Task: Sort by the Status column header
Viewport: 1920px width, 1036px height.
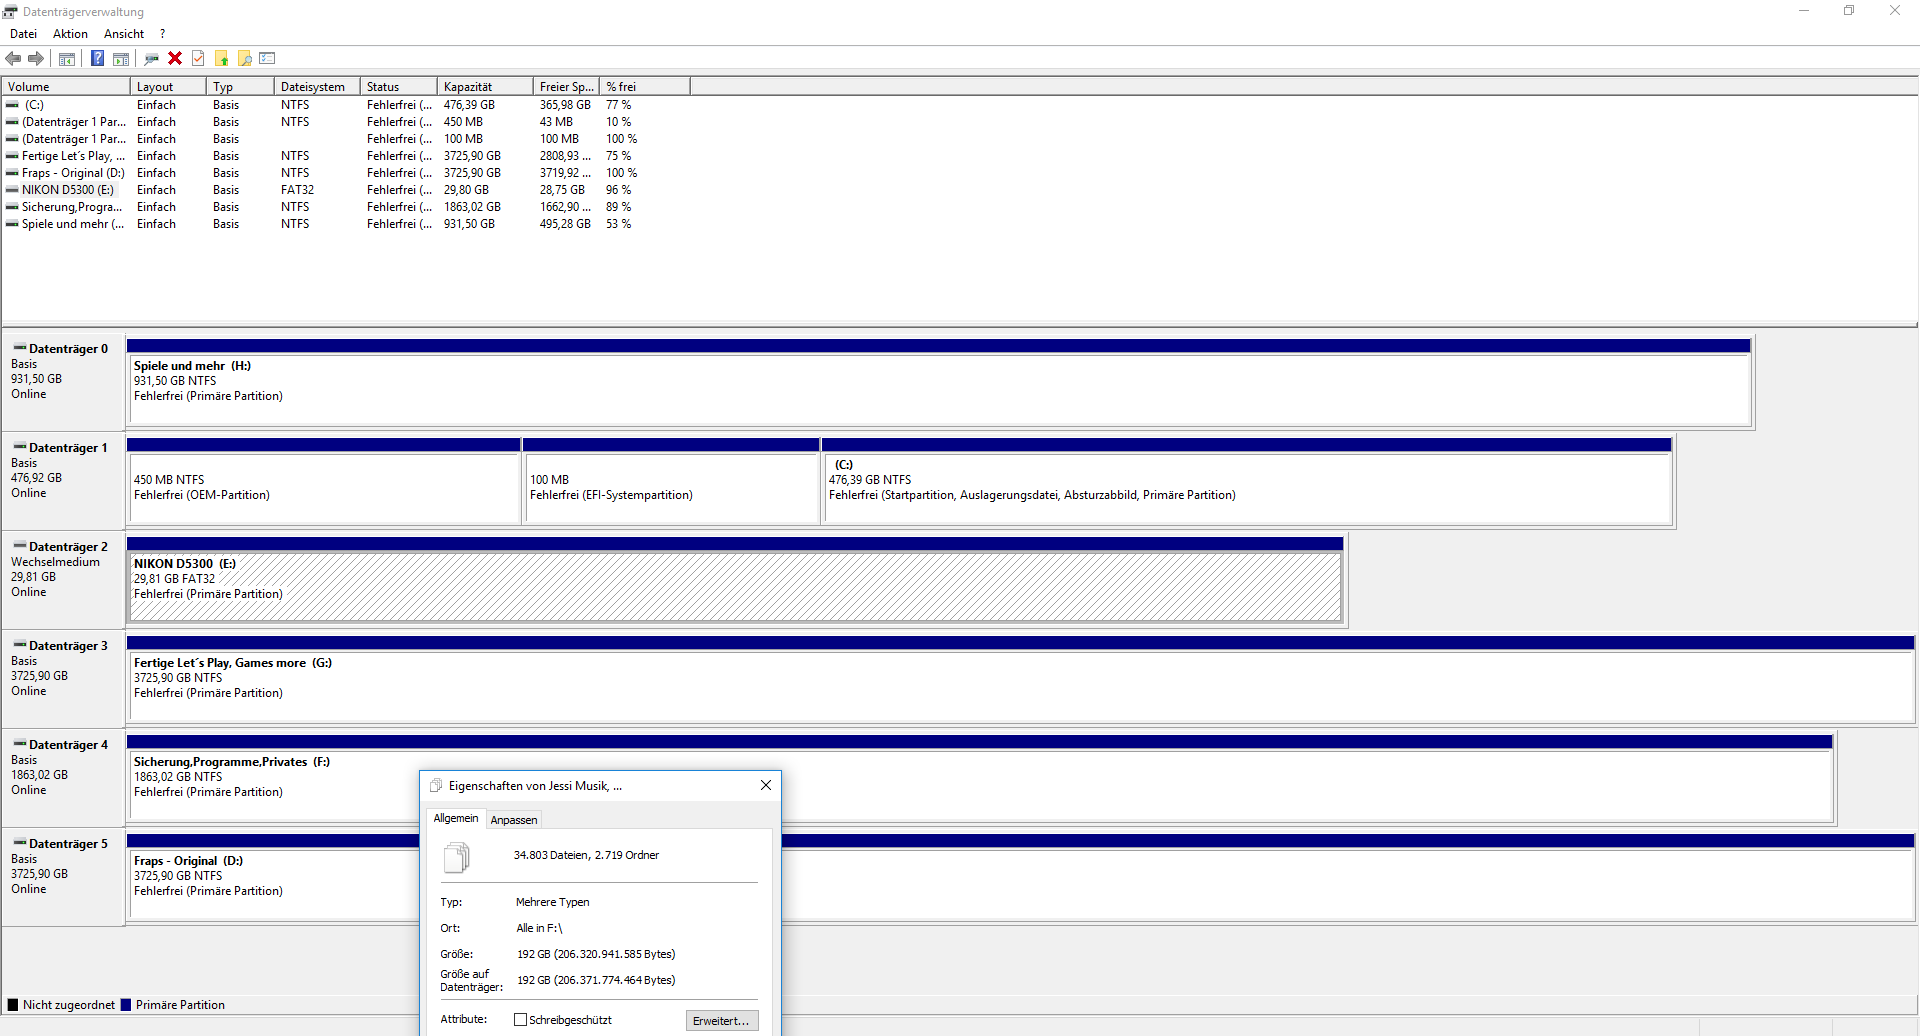Action: pos(399,87)
